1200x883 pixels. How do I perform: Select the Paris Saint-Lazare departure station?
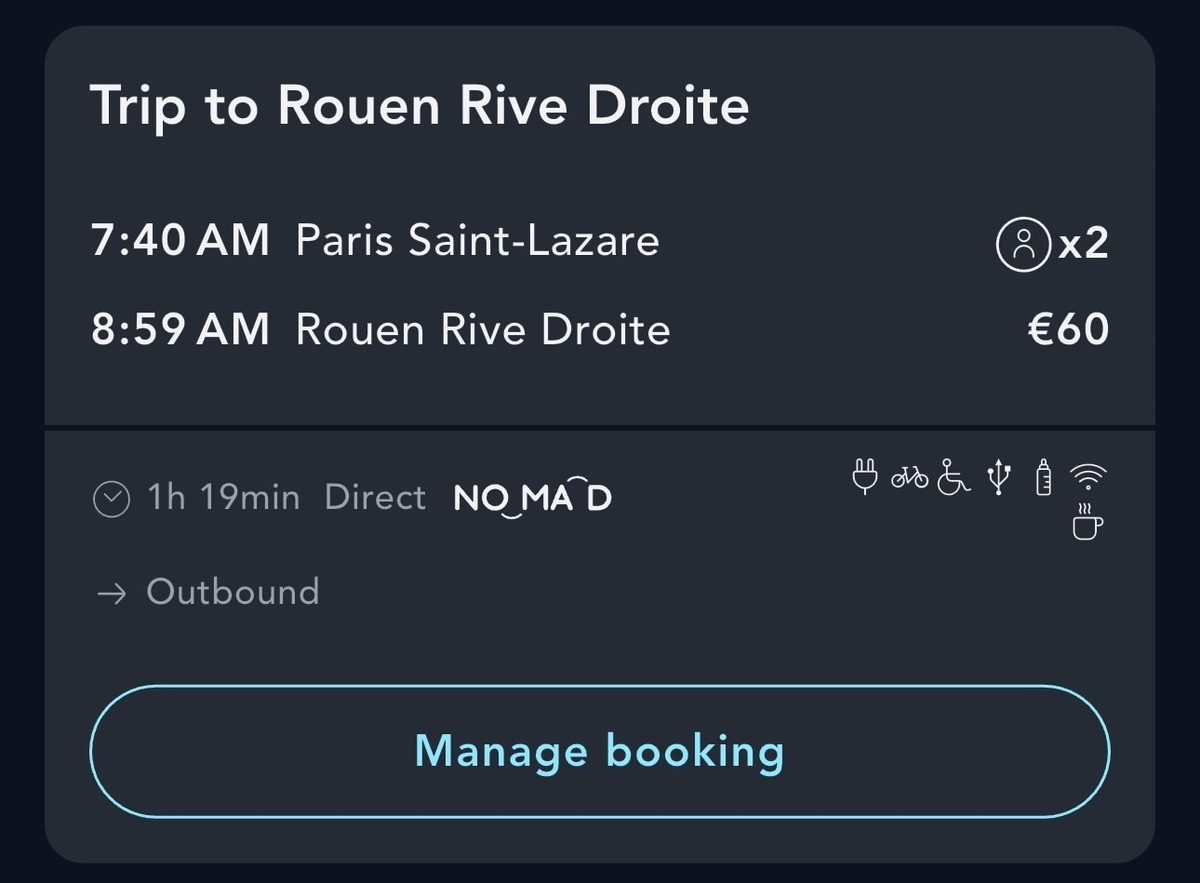477,241
